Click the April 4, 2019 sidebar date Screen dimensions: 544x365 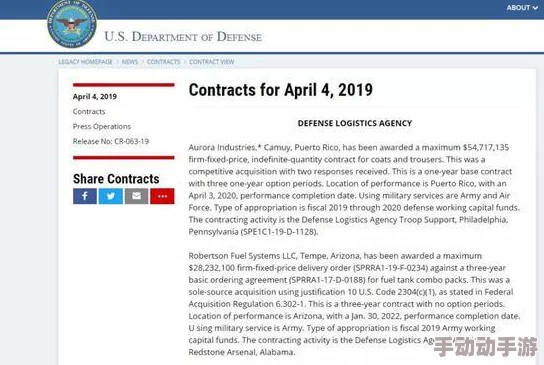[x=95, y=96]
